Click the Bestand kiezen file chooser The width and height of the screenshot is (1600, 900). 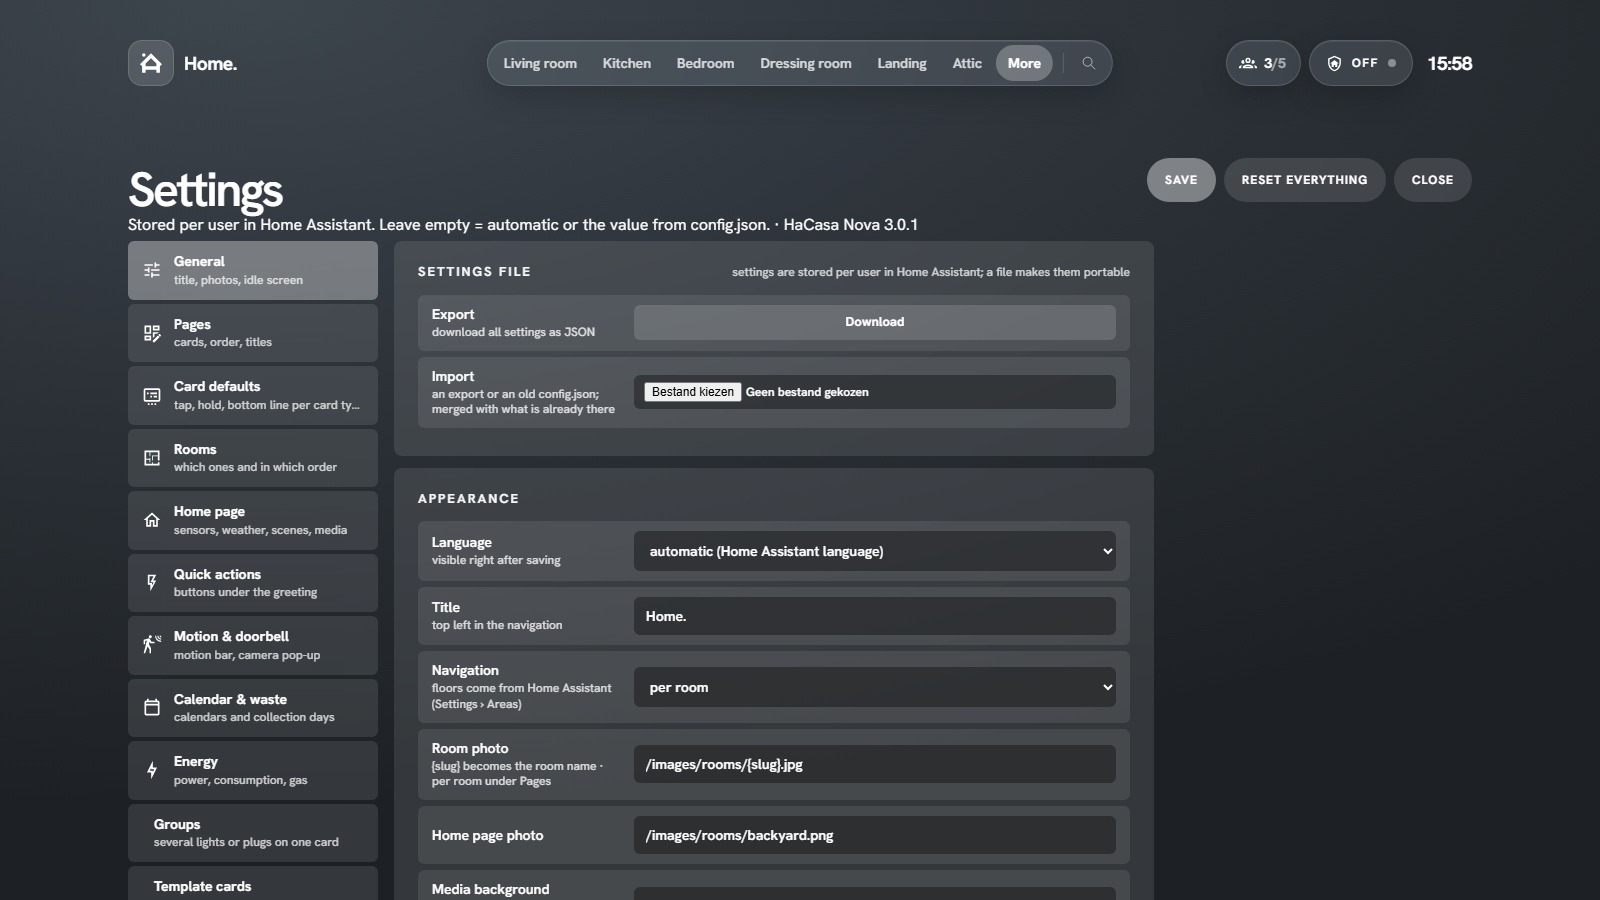(x=693, y=392)
